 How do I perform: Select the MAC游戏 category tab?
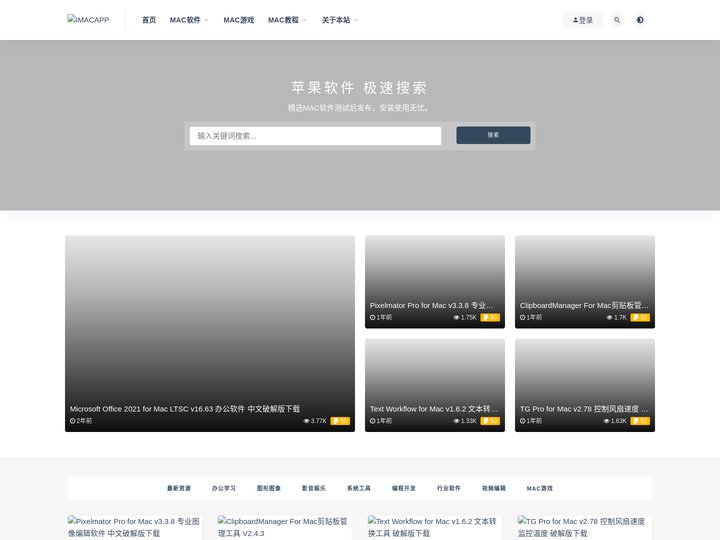[540, 488]
